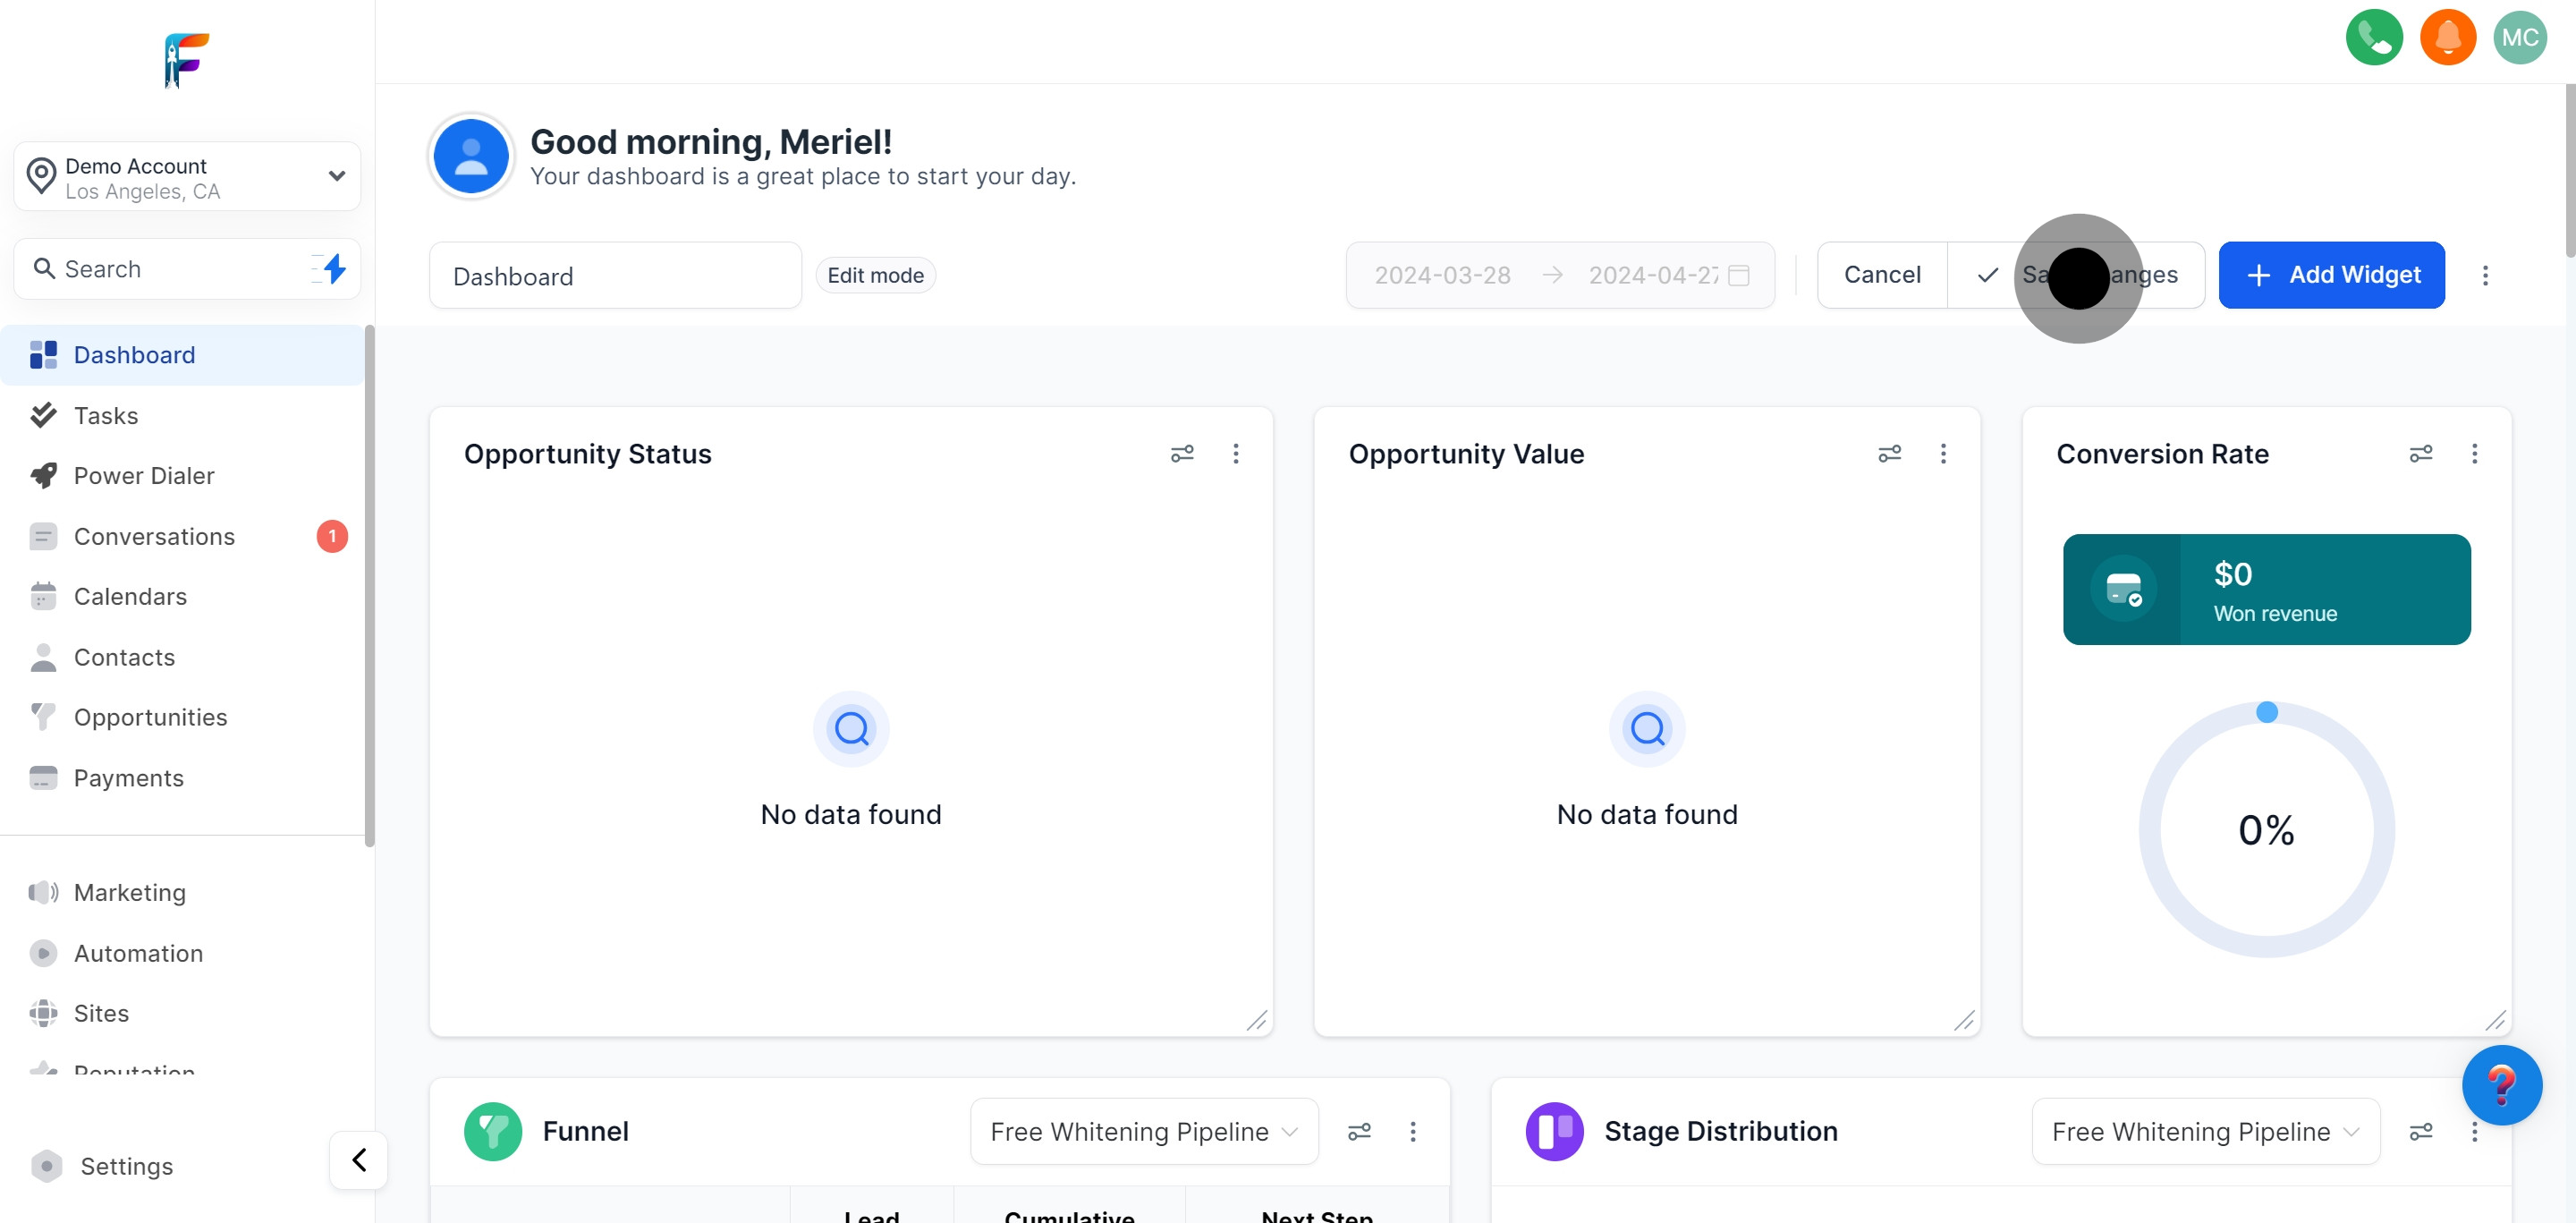Click the Cancel button

pyautogui.click(x=1881, y=275)
